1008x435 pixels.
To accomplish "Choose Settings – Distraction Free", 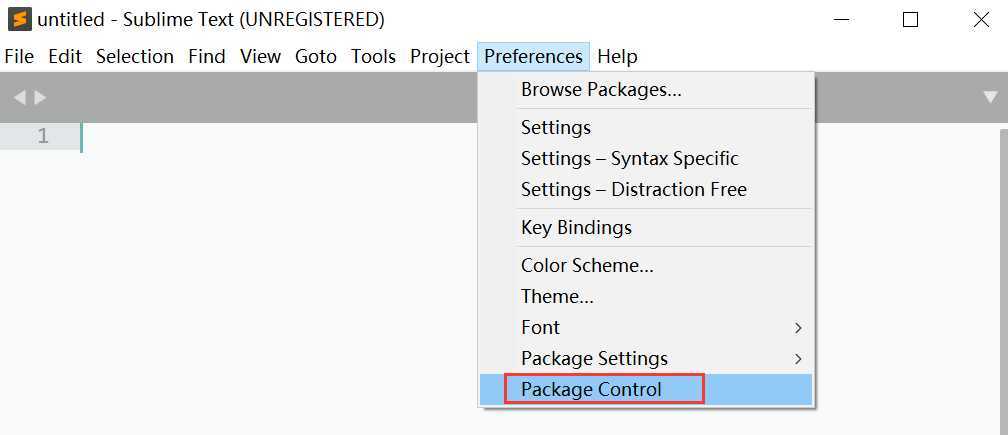I will (x=646, y=190).
